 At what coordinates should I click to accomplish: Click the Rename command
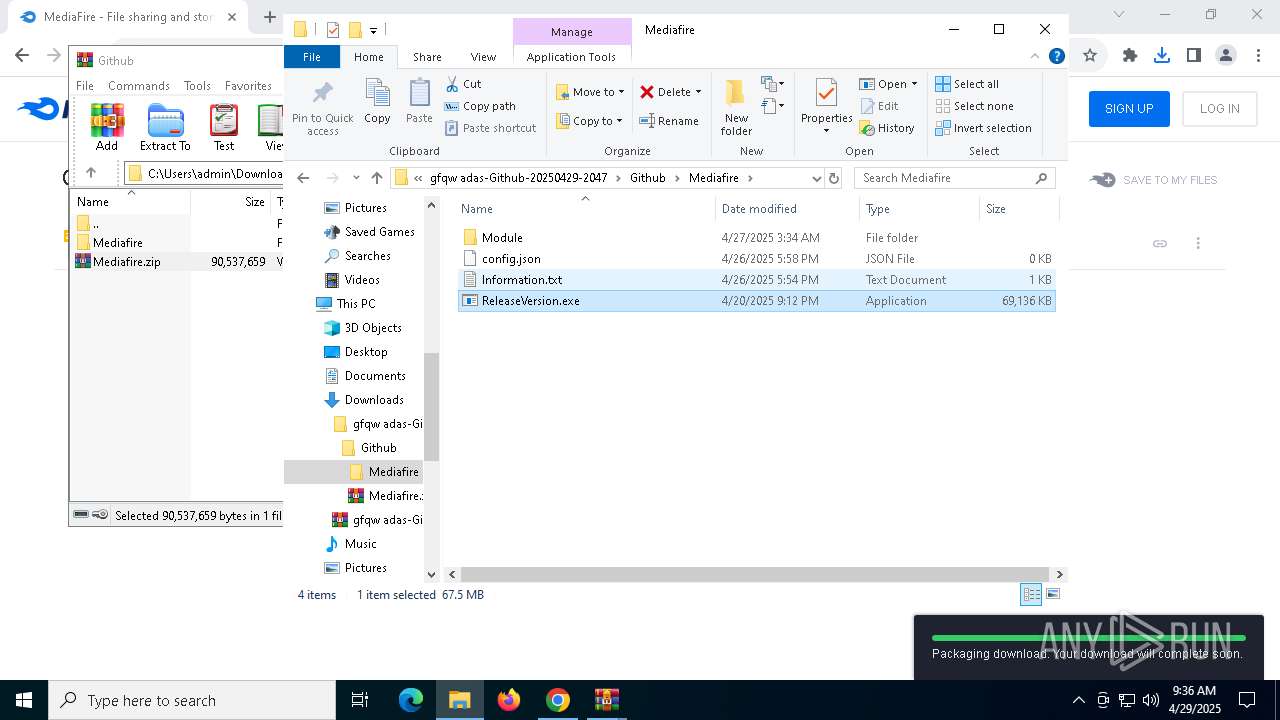[x=669, y=121]
